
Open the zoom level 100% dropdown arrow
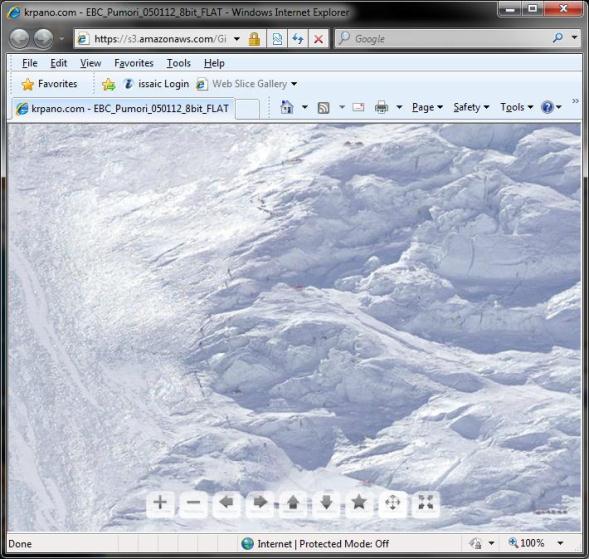pyautogui.click(x=560, y=543)
